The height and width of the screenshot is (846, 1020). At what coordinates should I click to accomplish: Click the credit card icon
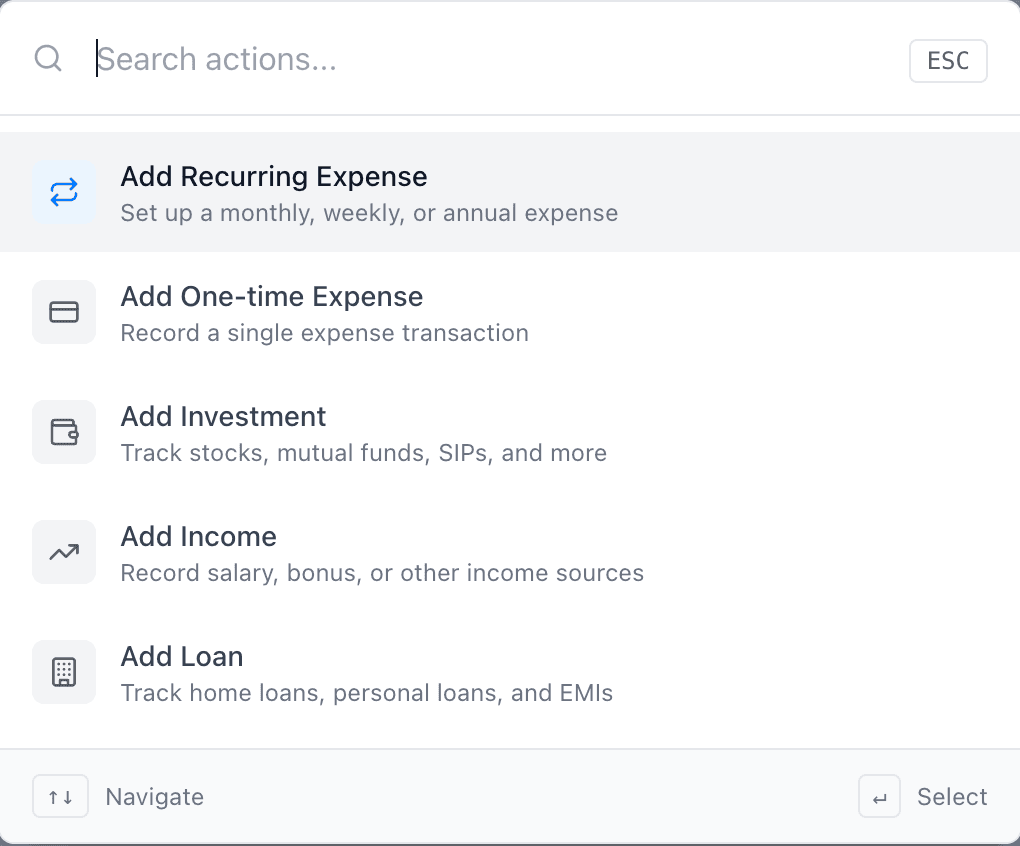click(64, 312)
